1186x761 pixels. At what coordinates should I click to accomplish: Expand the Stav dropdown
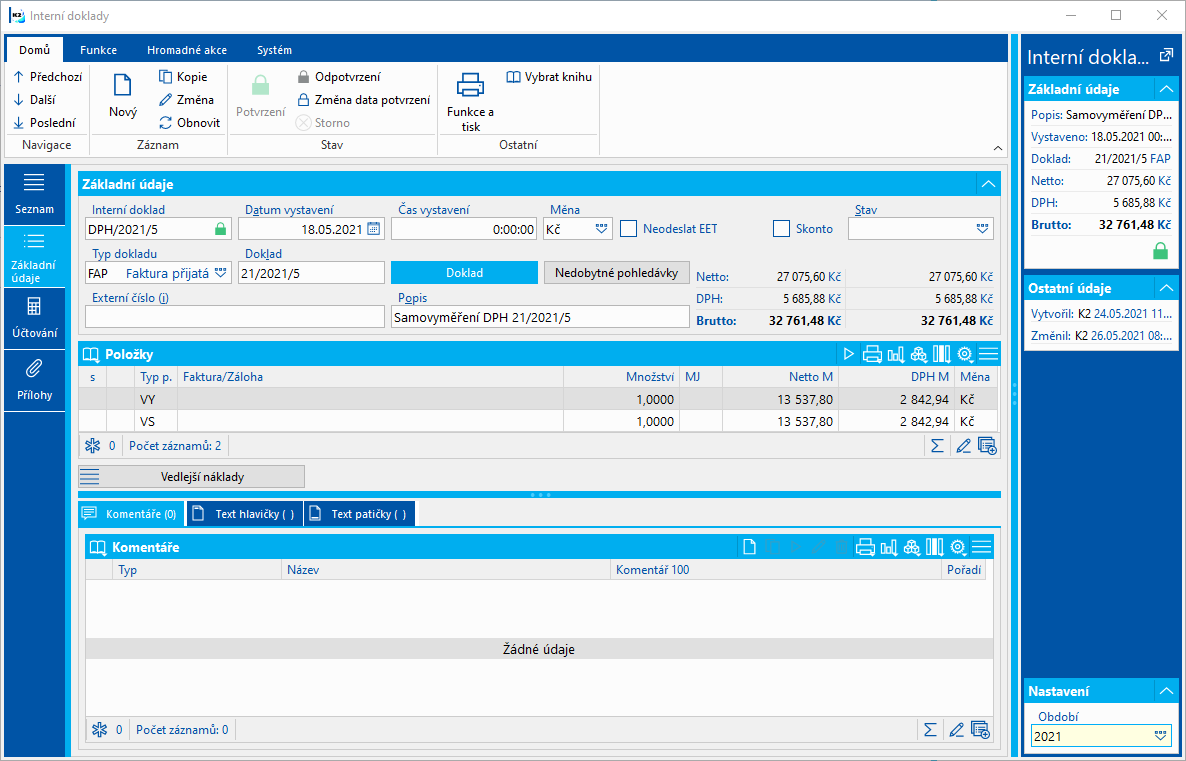(x=983, y=229)
